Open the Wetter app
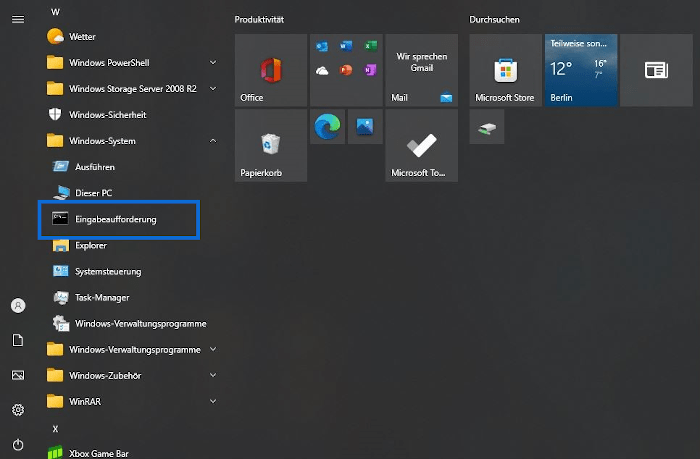 coord(132,37)
